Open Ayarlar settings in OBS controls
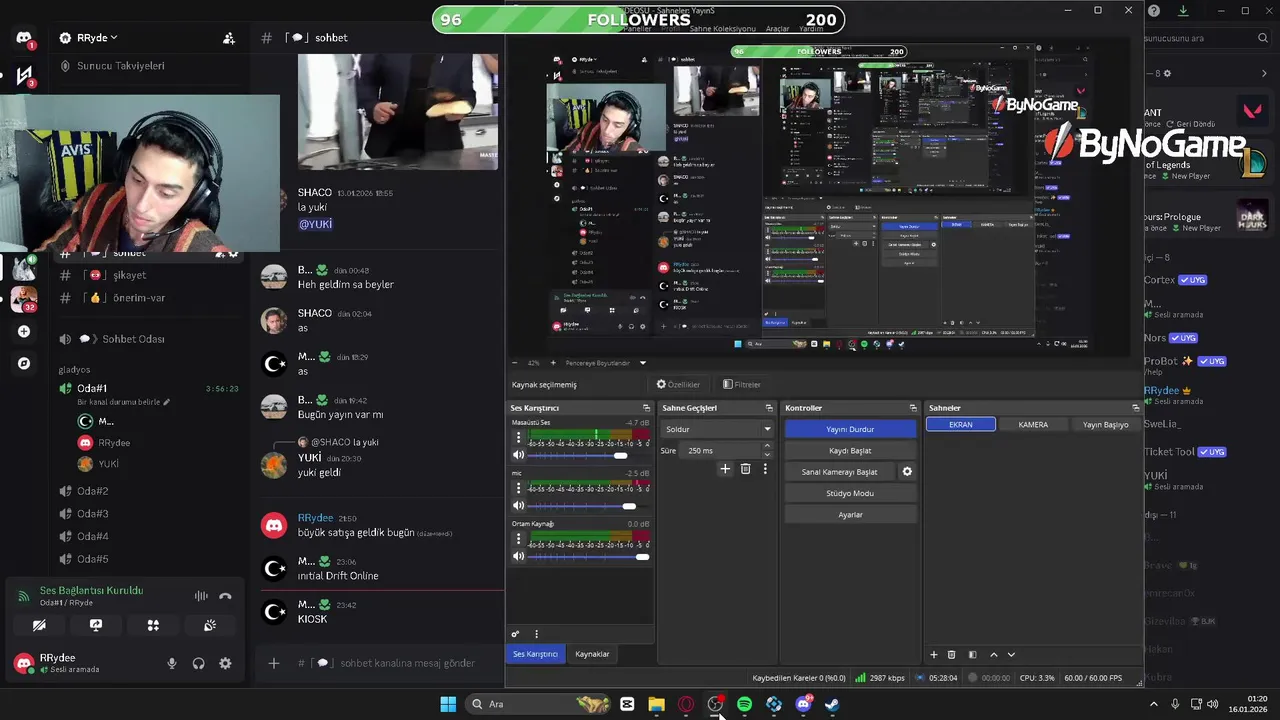This screenshot has width=1280, height=720. pyautogui.click(x=850, y=515)
